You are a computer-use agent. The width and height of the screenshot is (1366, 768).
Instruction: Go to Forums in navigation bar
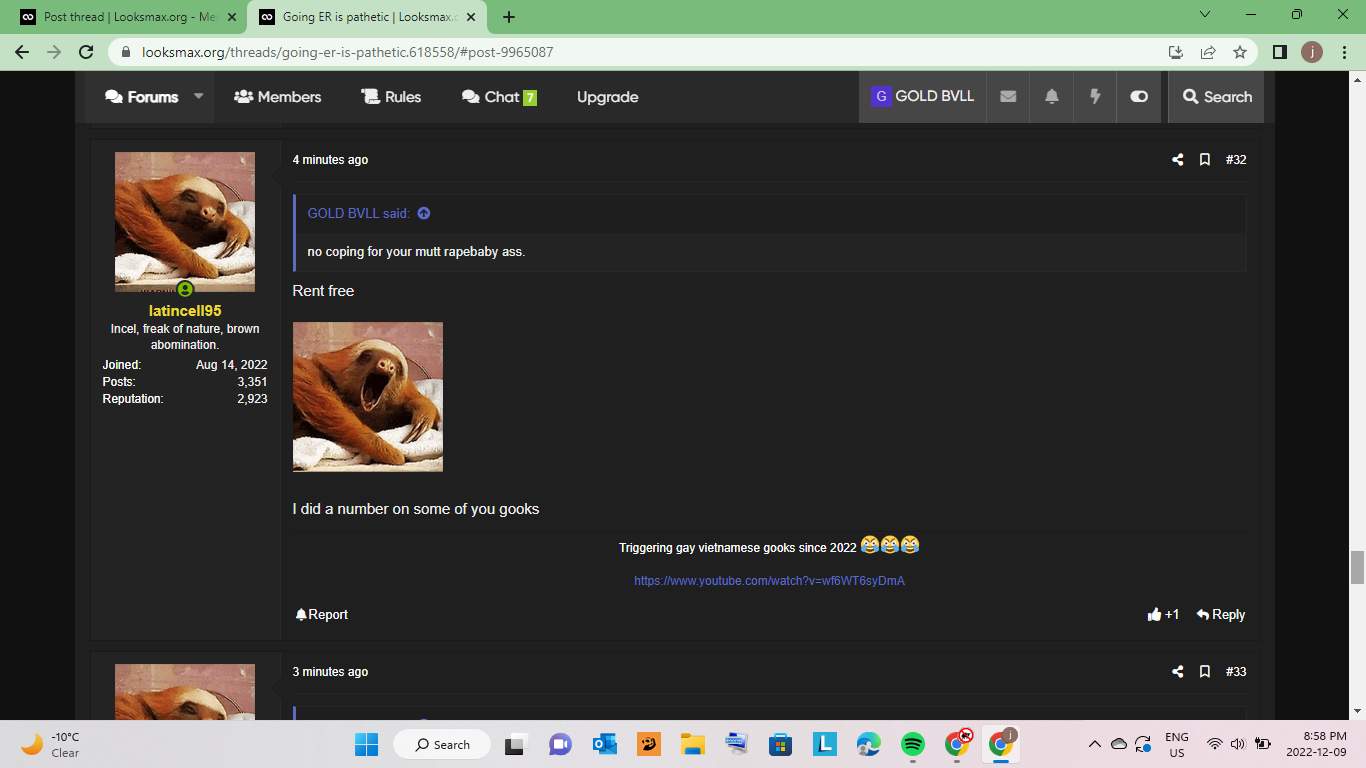tap(142, 97)
